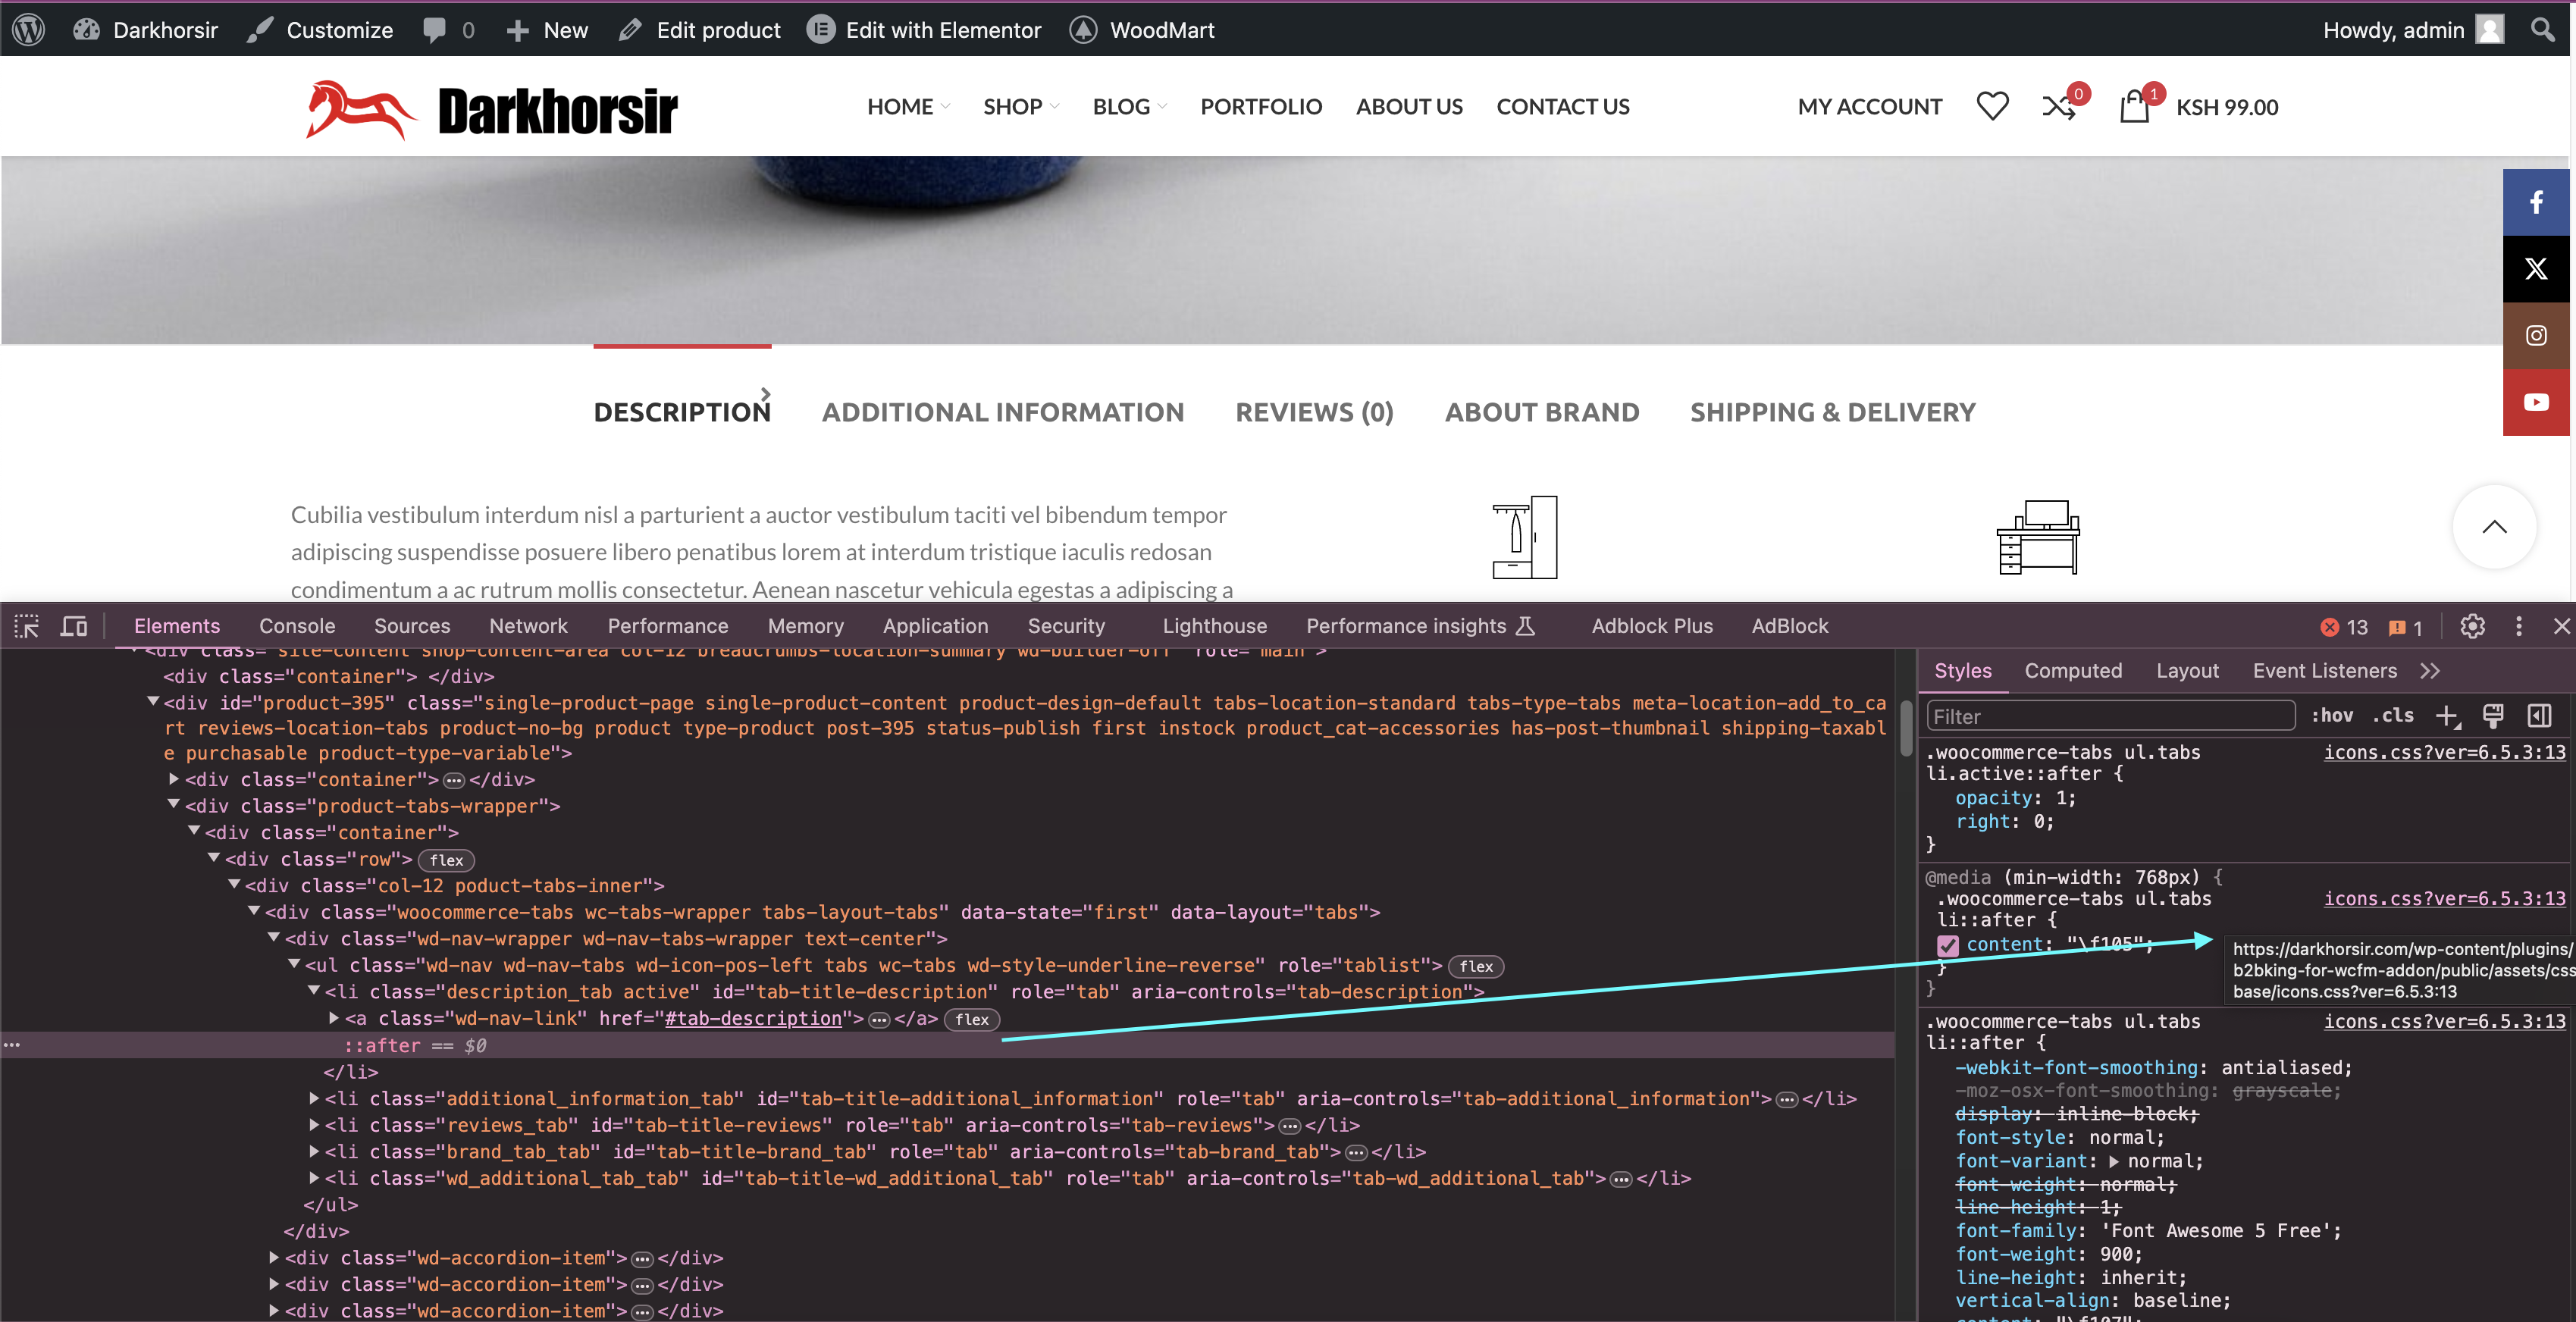The height and width of the screenshot is (1322, 2576).
Task: Collapse the product-395 div node
Action: tap(153, 702)
